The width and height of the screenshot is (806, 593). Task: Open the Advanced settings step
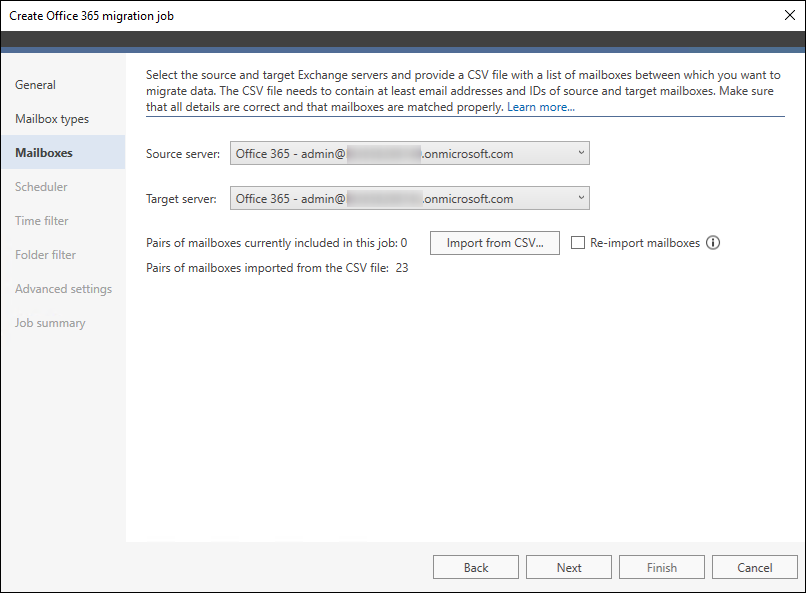tap(63, 289)
